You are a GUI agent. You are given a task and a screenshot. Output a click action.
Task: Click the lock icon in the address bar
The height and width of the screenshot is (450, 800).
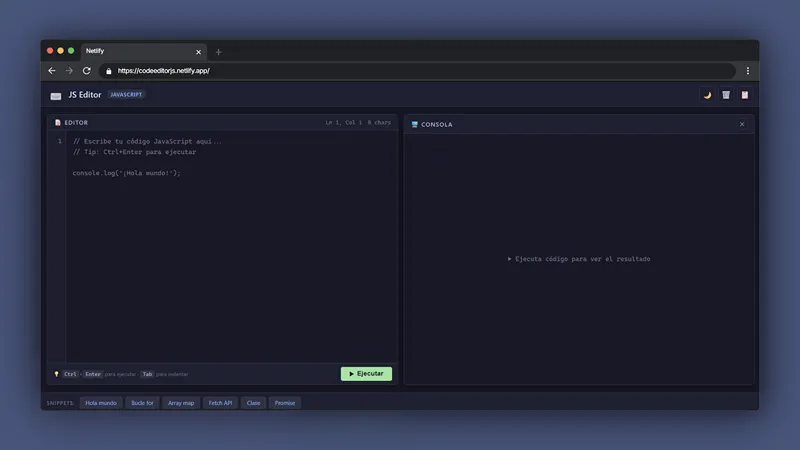click(x=108, y=71)
